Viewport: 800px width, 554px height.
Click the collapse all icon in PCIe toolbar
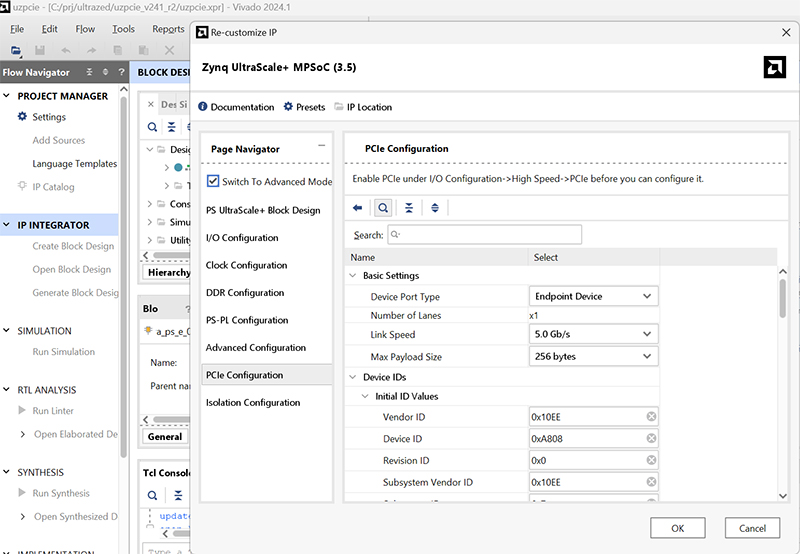click(x=409, y=208)
